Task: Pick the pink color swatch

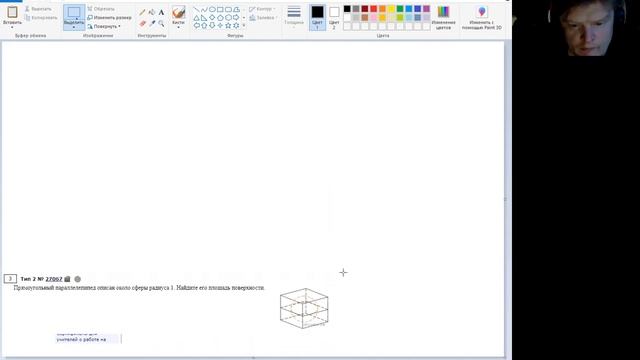Action: pos(373,18)
